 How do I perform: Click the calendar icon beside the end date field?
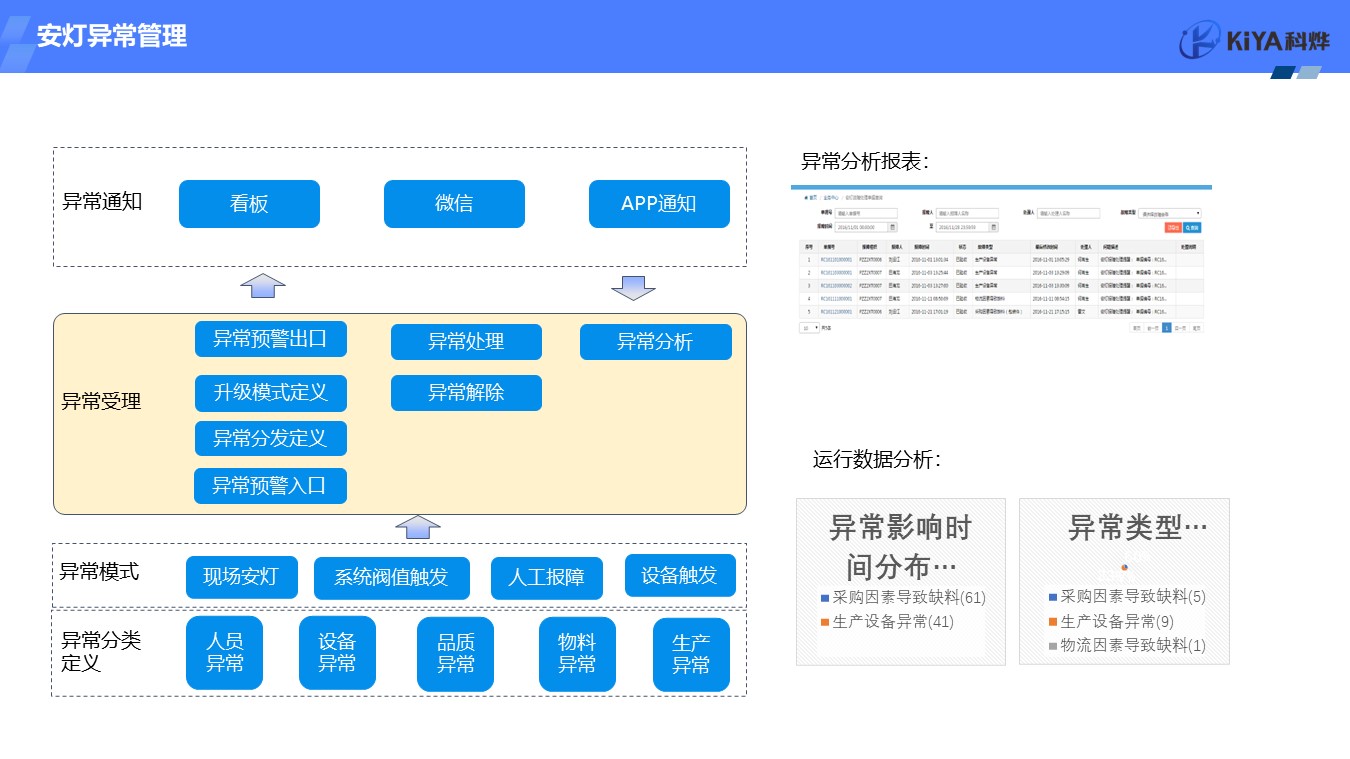992,227
